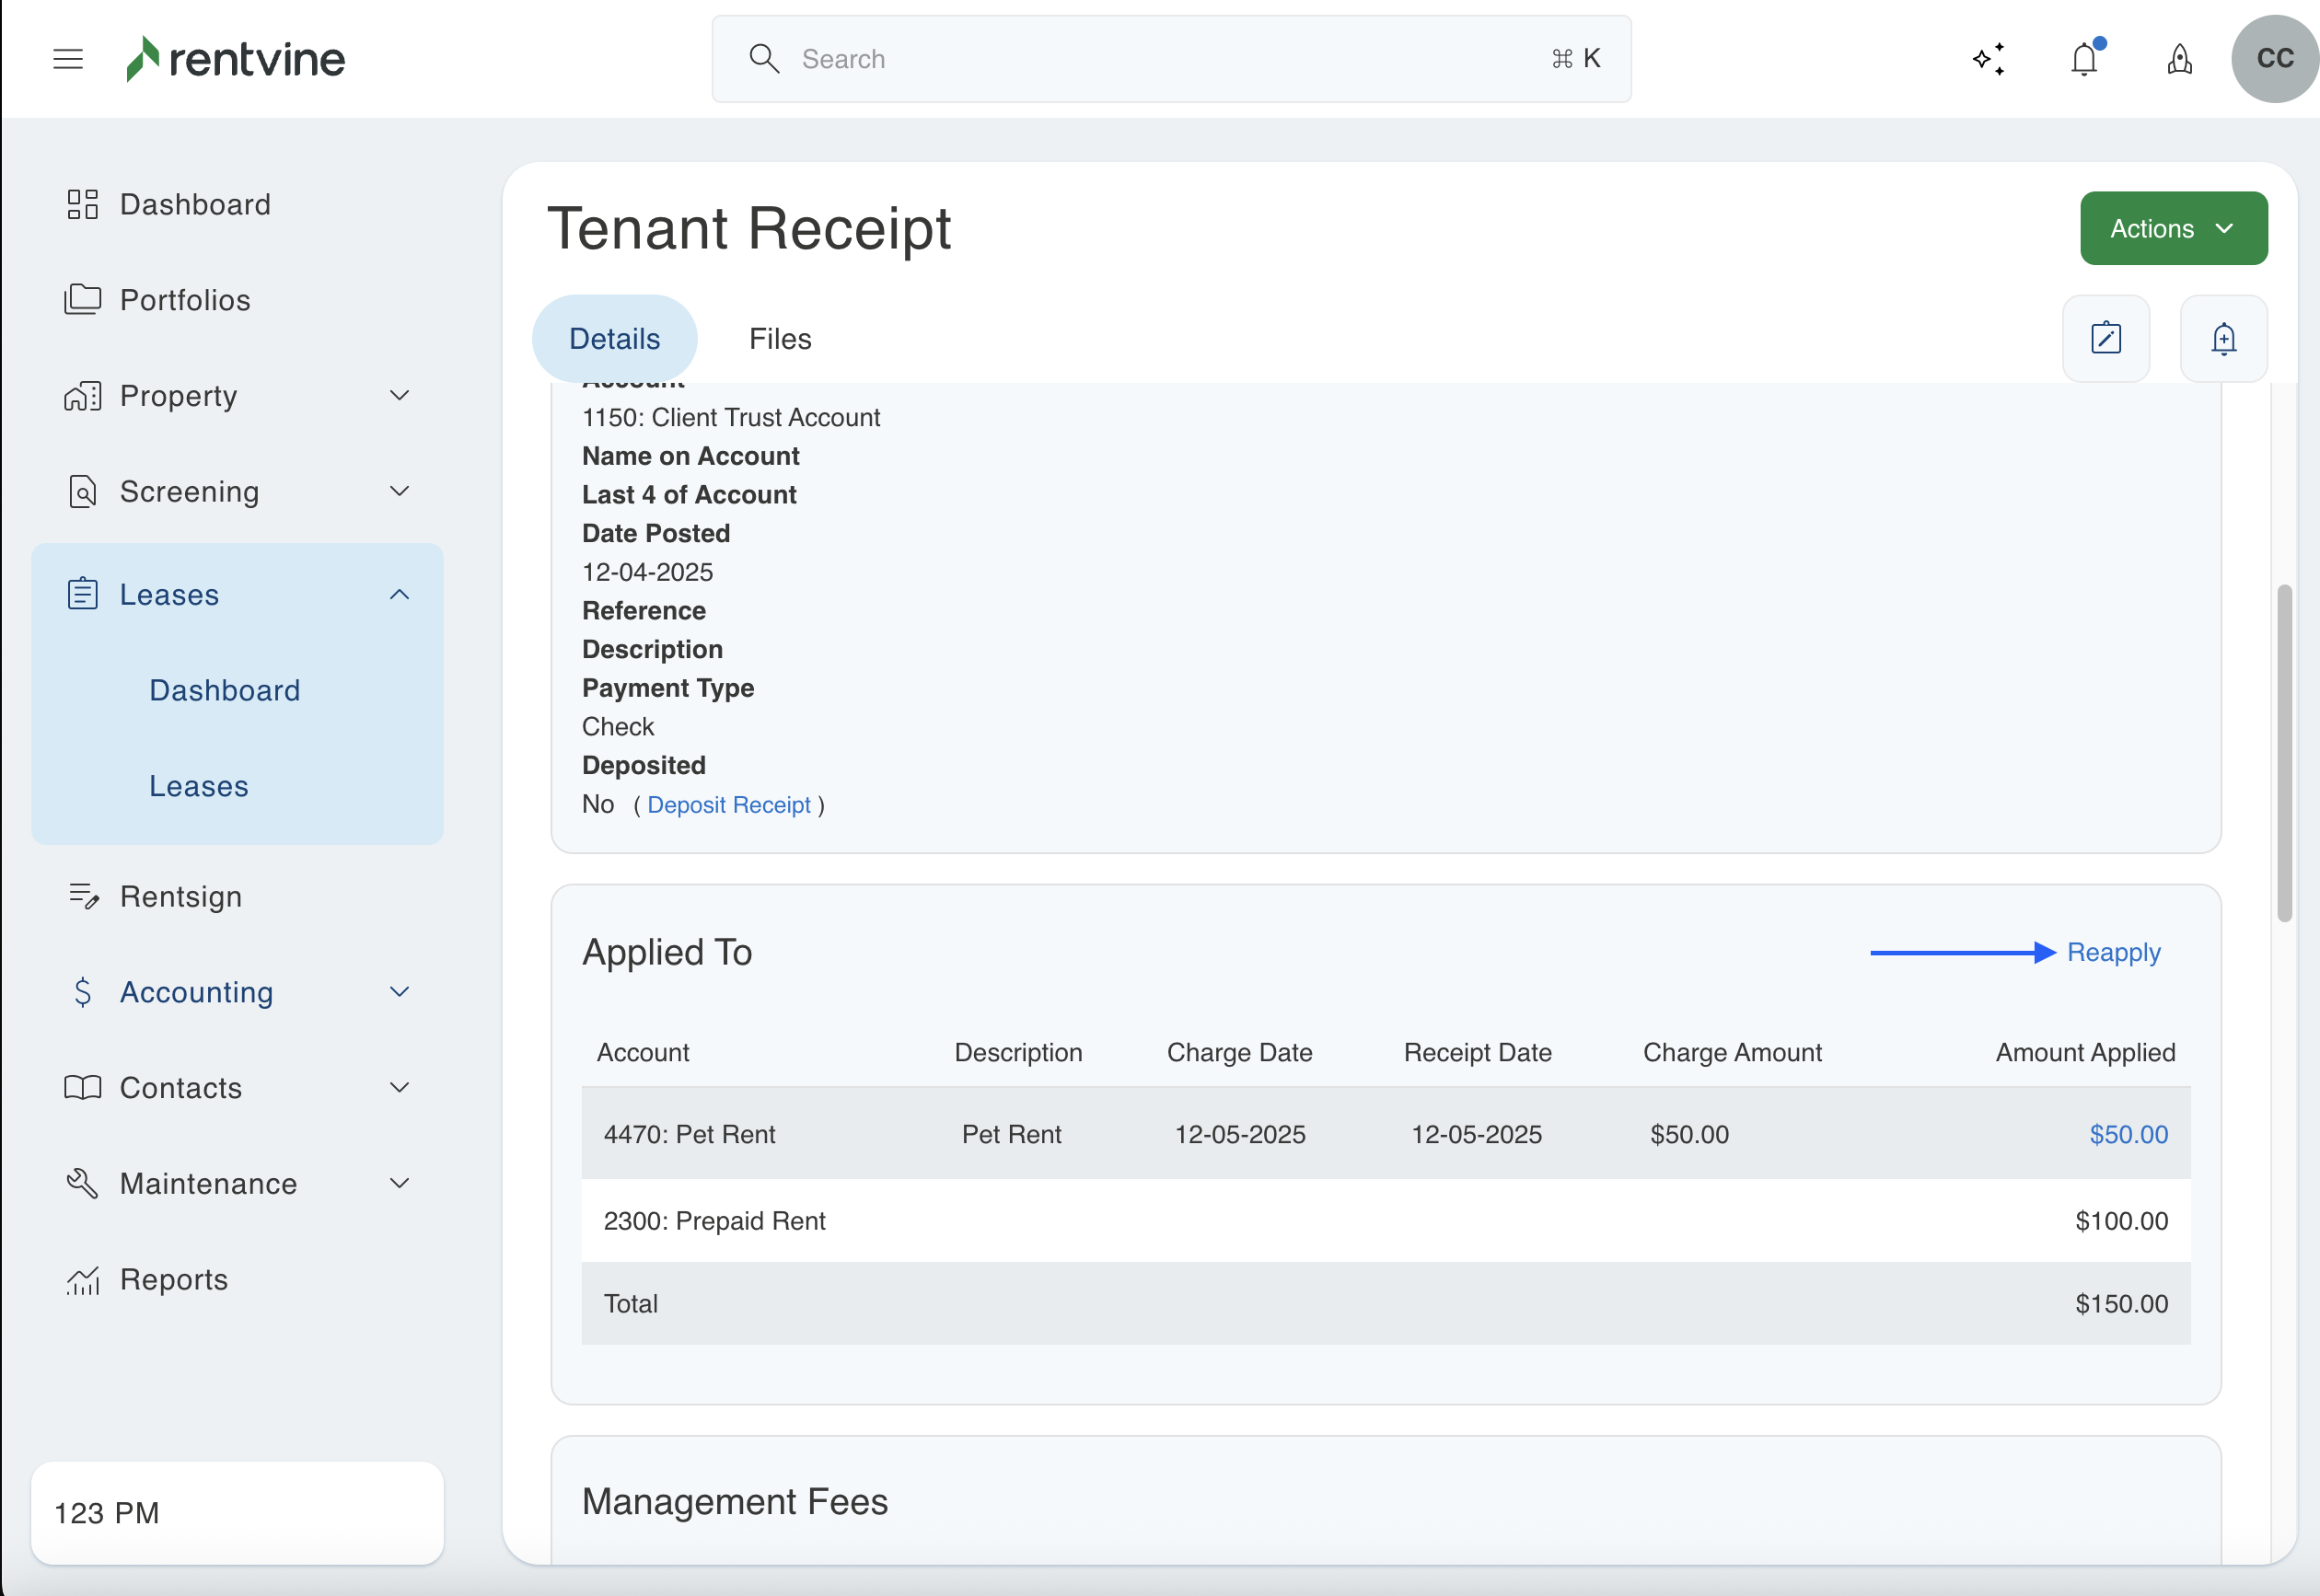Click the Reports chart icon
Screen dimensions: 2320x1596
click(83, 1279)
